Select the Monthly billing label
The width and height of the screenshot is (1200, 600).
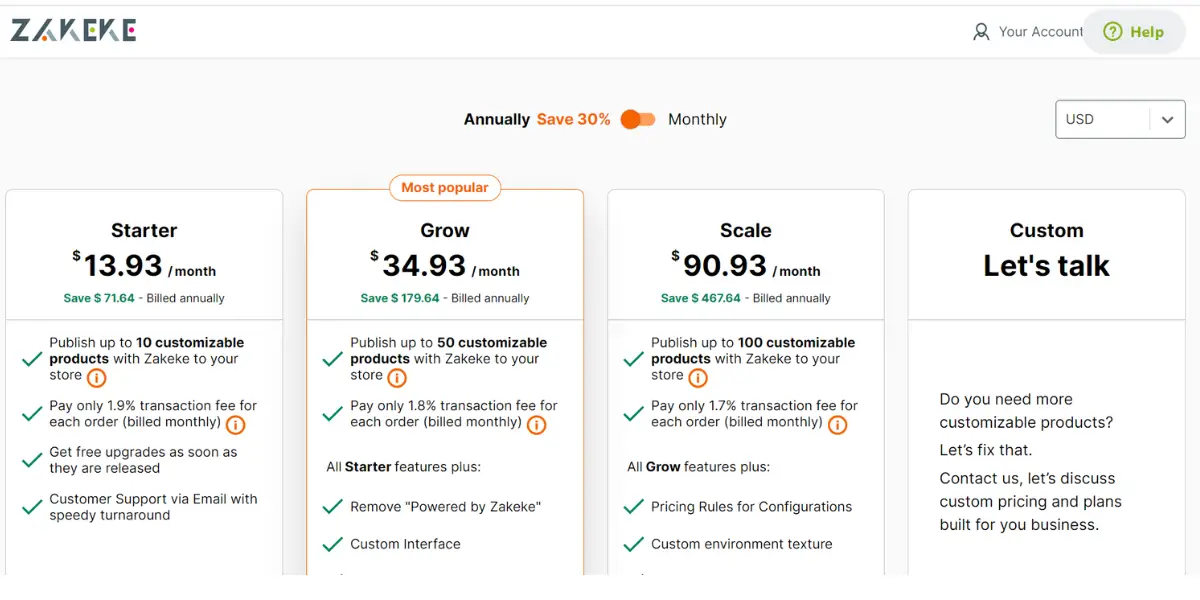pyautogui.click(x=697, y=119)
